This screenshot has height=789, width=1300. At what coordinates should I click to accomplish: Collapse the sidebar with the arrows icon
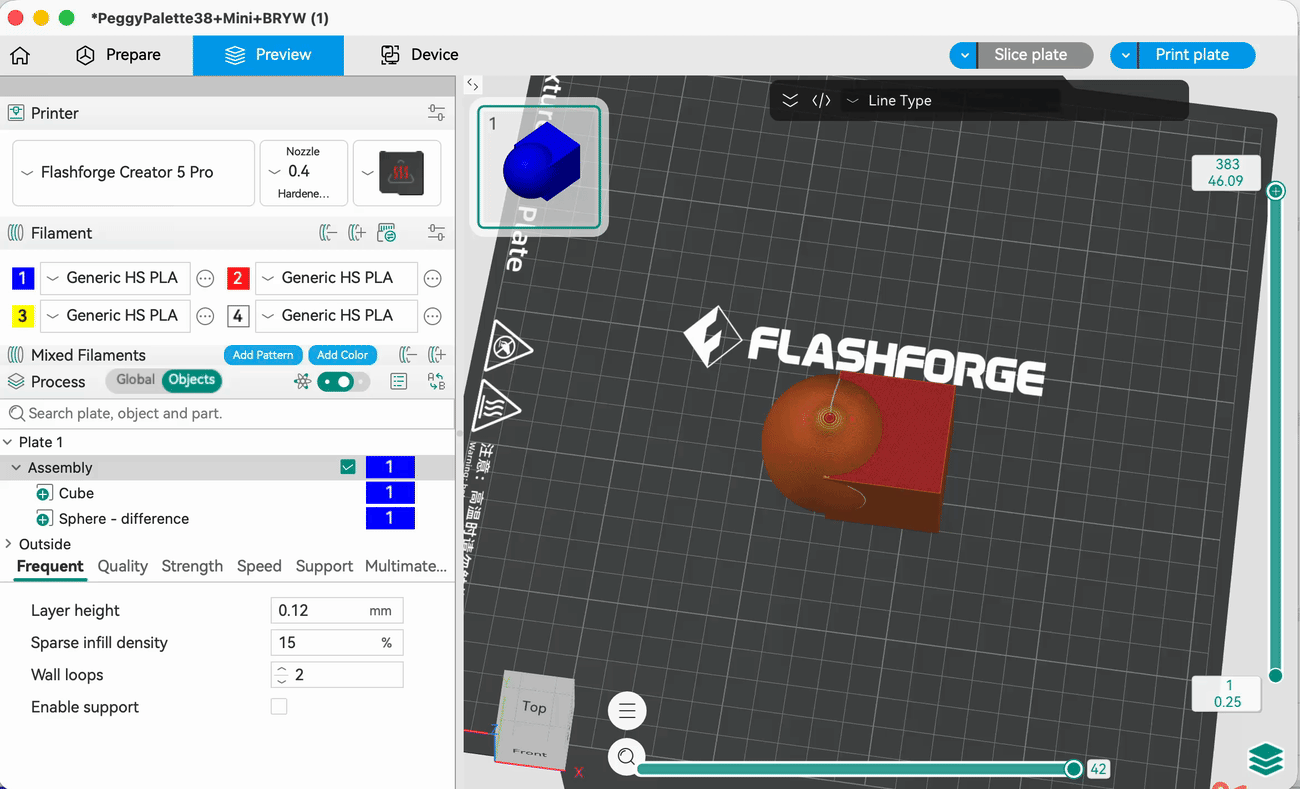pos(473,85)
